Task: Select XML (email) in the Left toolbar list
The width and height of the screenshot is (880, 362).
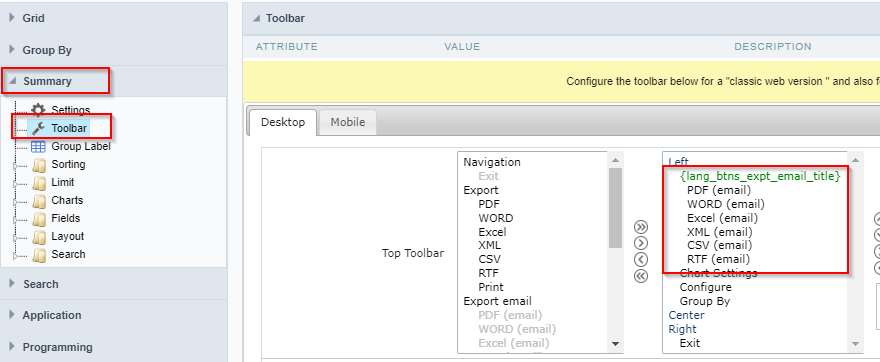Action: (x=719, y=232)
